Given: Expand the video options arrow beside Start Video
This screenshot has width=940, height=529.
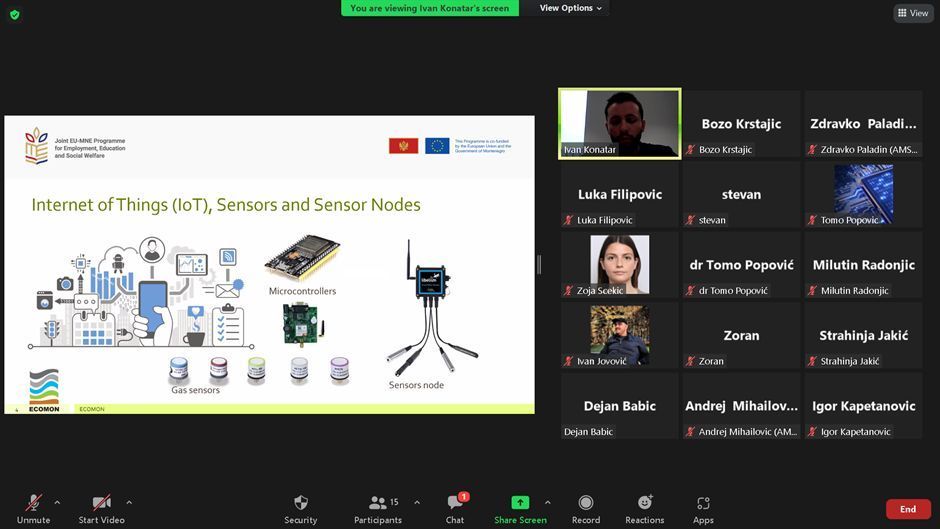Looking at the screenshot, I should pyautogui.click(x=129, y=502).
